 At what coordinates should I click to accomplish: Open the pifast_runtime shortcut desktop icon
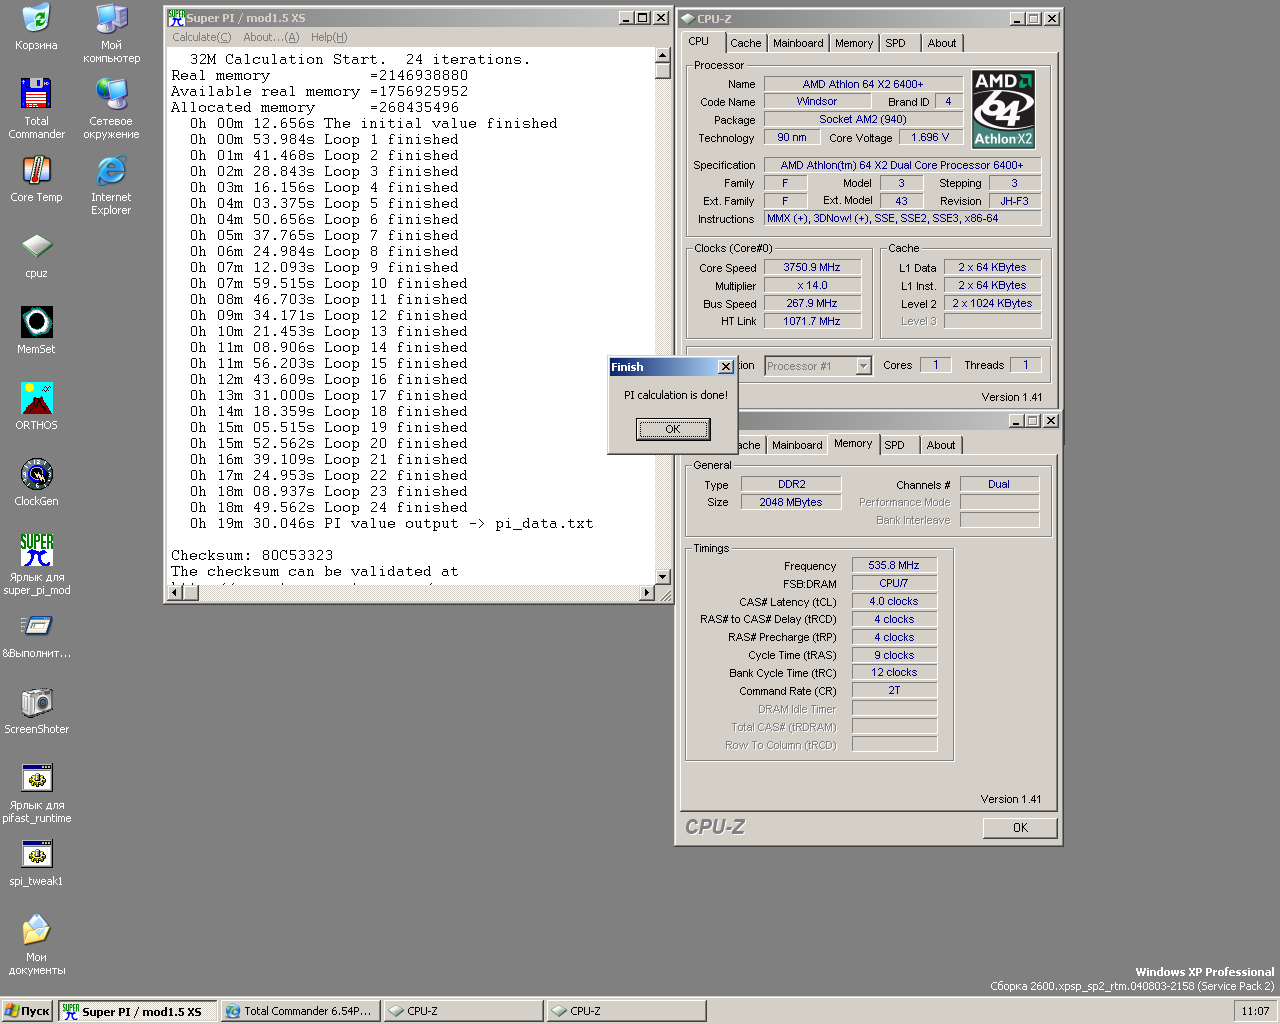[x=36, y=792]
